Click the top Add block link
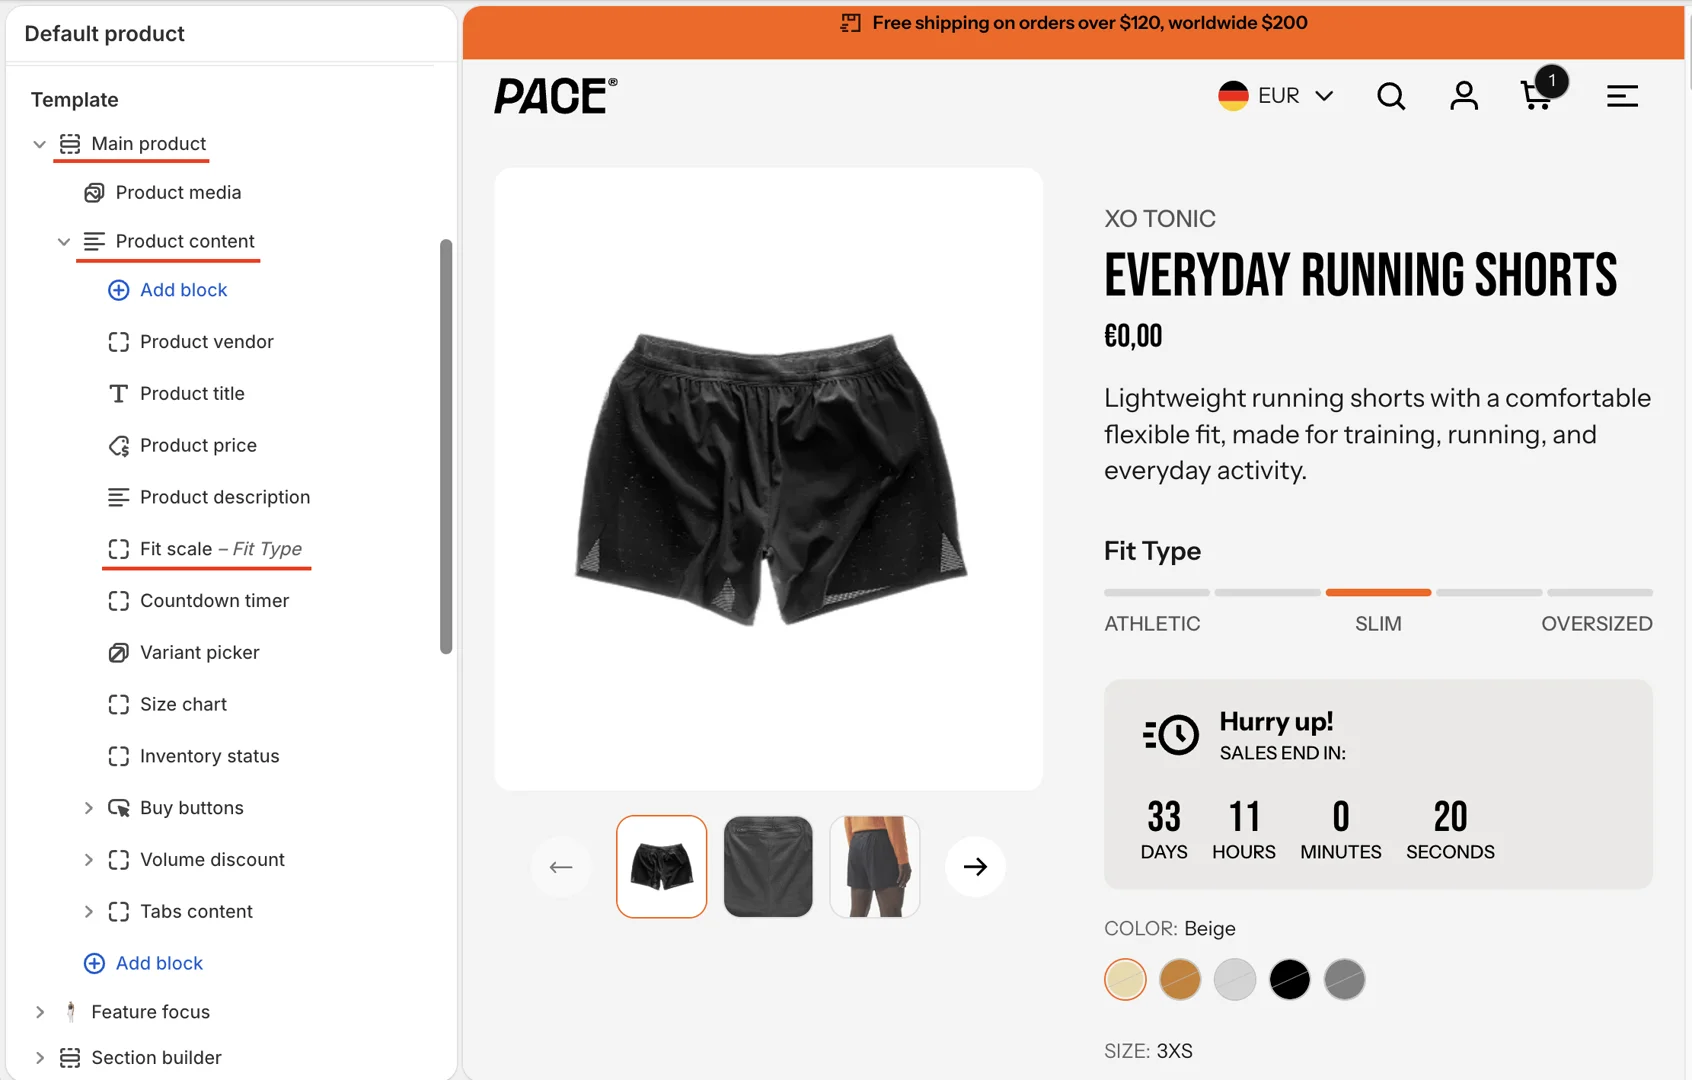The width and height of the screenshot is (1692, 1080). [168, 290]
